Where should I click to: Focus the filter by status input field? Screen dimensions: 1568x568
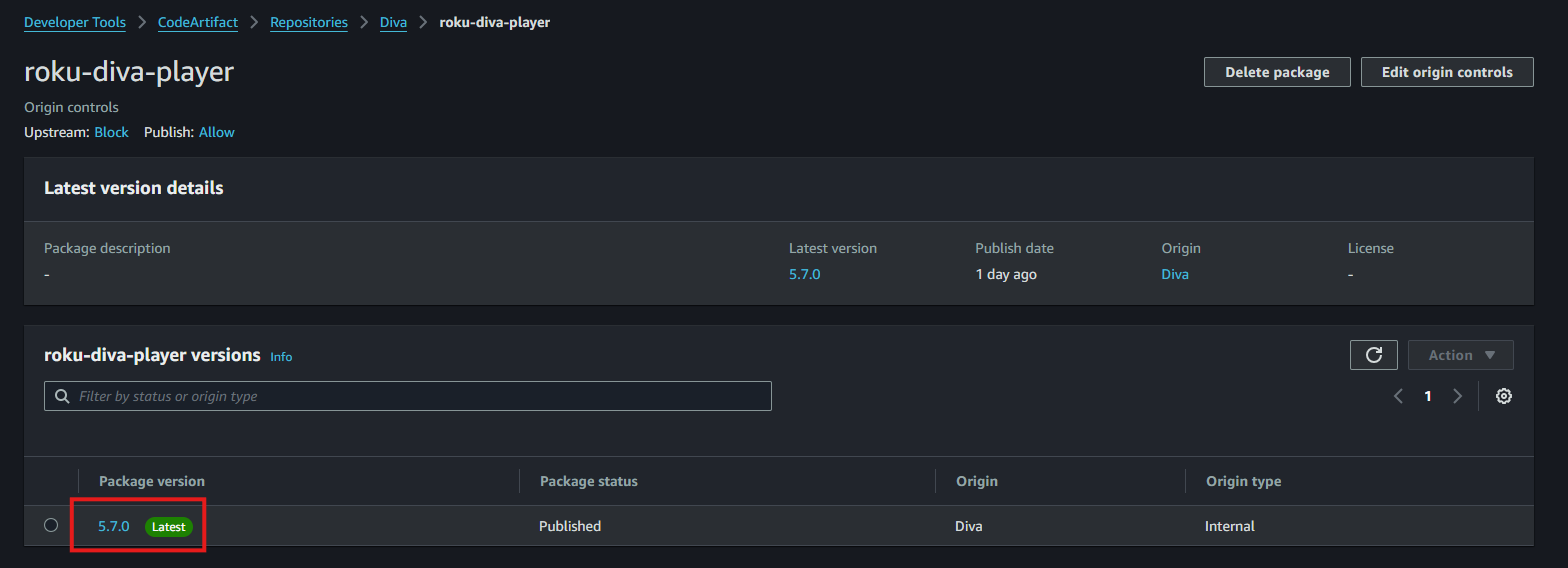(408, 396)
